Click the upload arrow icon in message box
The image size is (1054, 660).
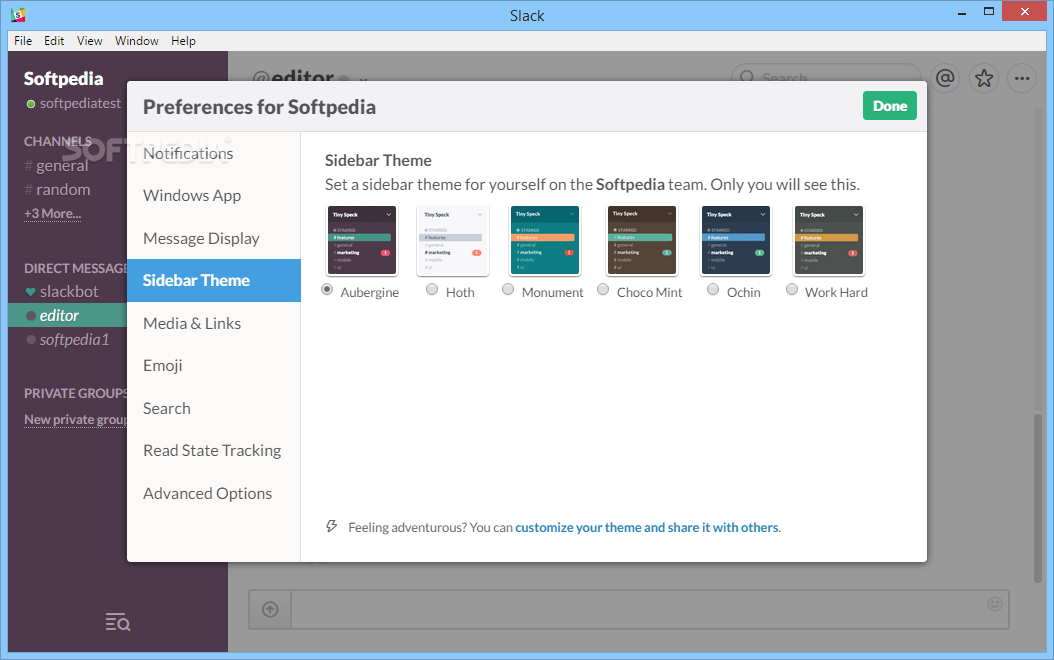(x=270, y=610)
